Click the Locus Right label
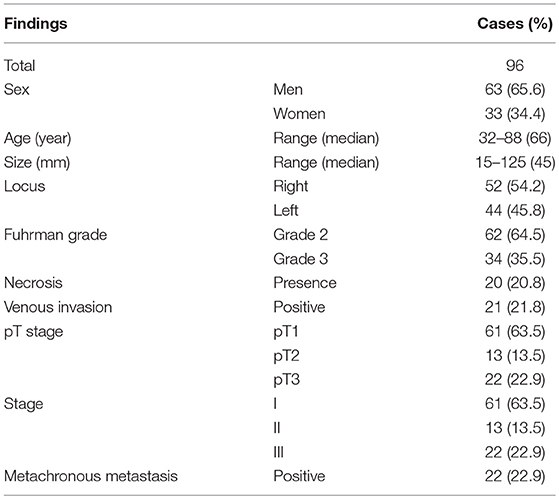The width and height of the screenshot is (559, 499). [291, 186]
